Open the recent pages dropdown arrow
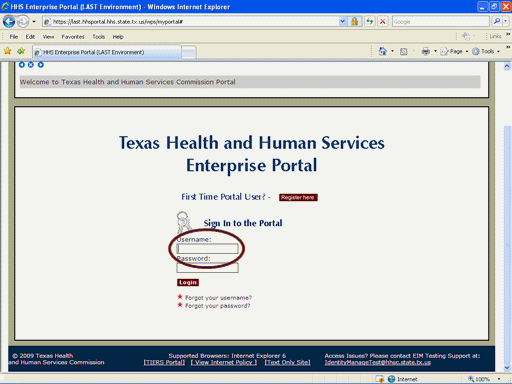 pos(34,22)
